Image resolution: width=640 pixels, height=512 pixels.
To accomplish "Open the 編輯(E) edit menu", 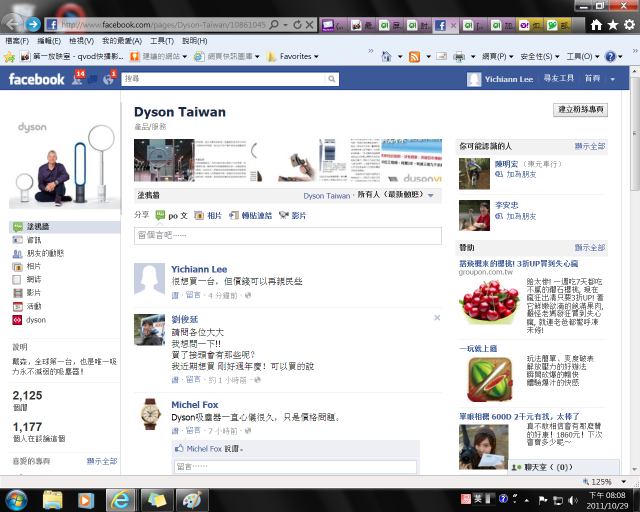I will [x=49, y=41].
